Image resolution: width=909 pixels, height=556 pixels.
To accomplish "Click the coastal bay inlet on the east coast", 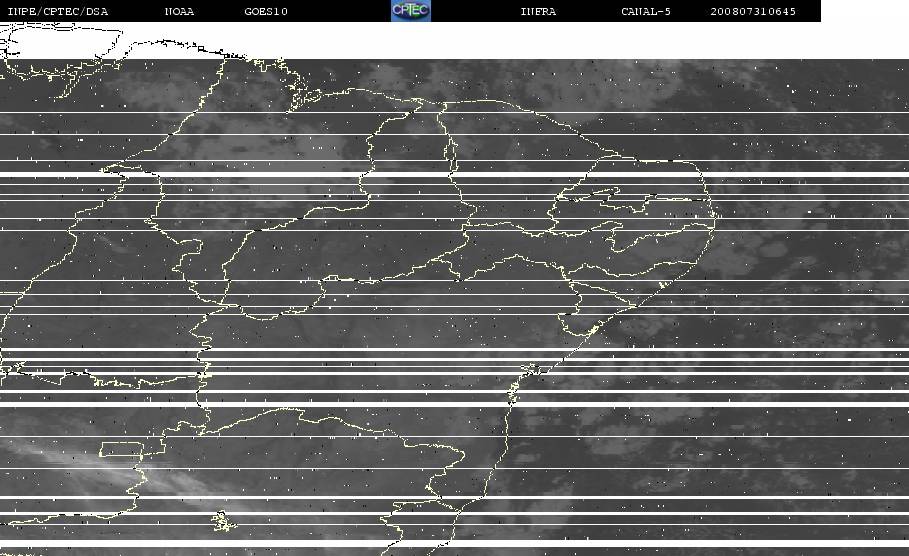I will 591,331.
